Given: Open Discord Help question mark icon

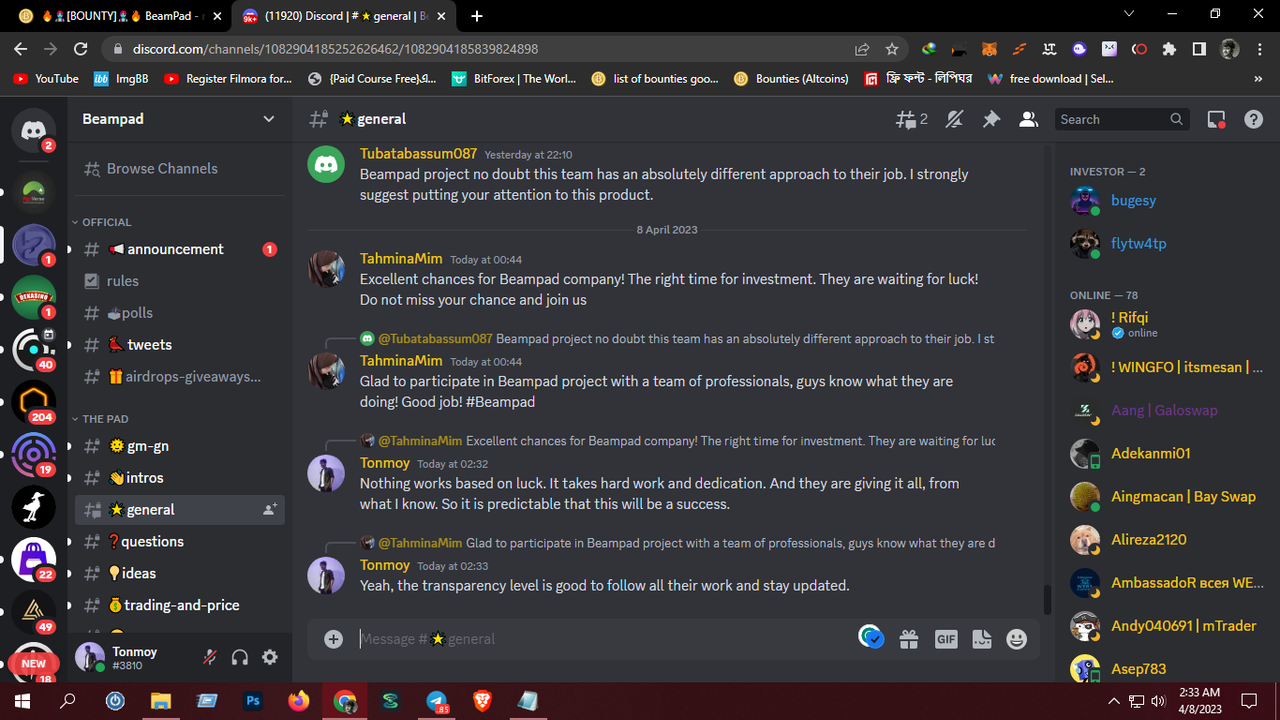Looking at the screenshot, I should (x=1253, y=119).
